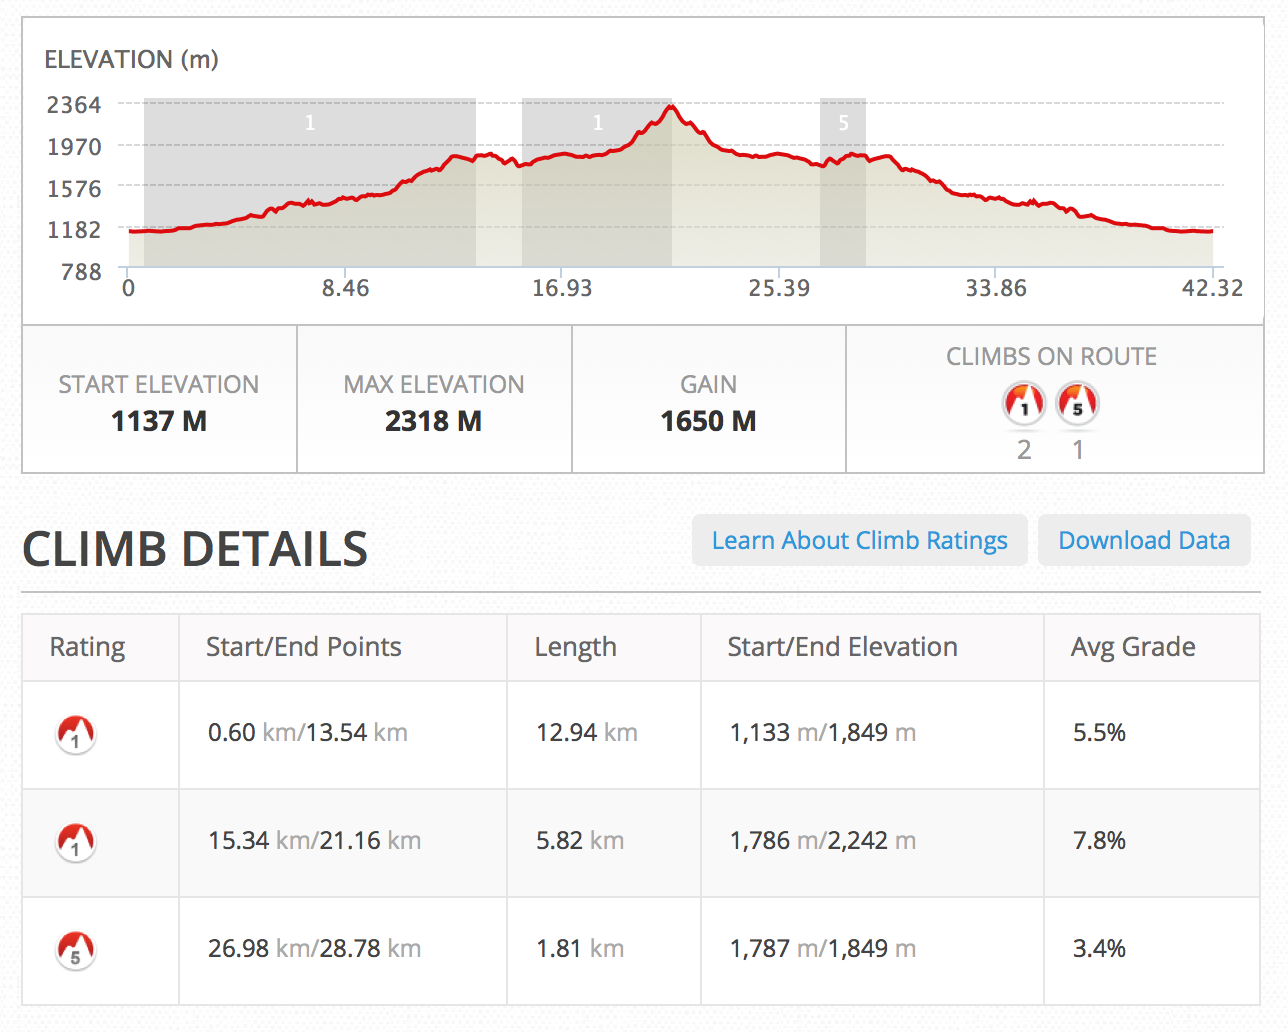Select the Max Elevation 2318 M stat box
This screenshot has height=1032, width=1288.
pyautogui.click(x=434, y=401)
